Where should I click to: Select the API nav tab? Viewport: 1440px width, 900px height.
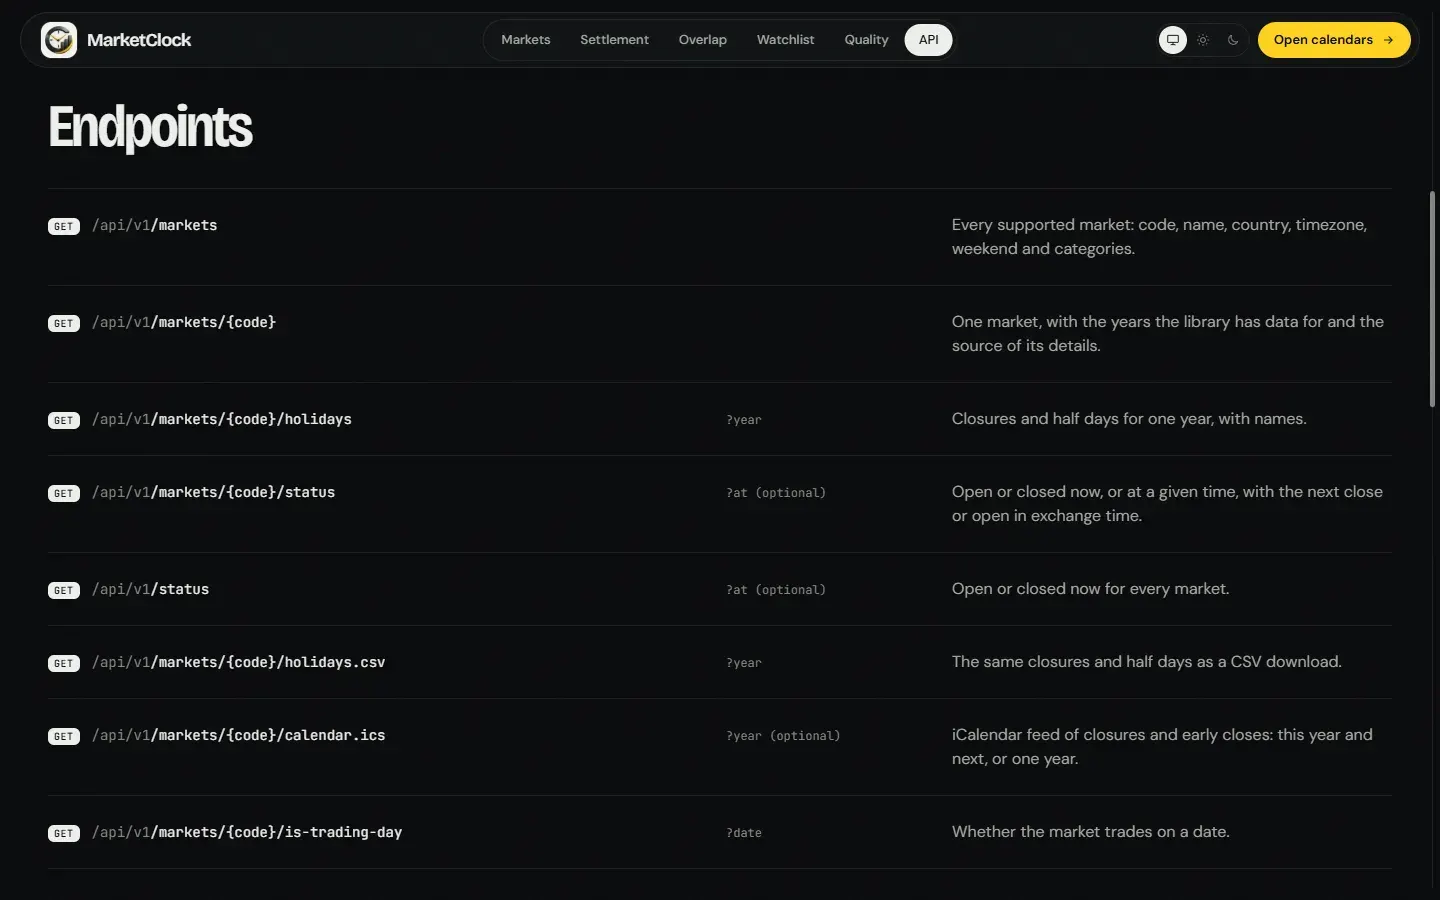(929, 40)
